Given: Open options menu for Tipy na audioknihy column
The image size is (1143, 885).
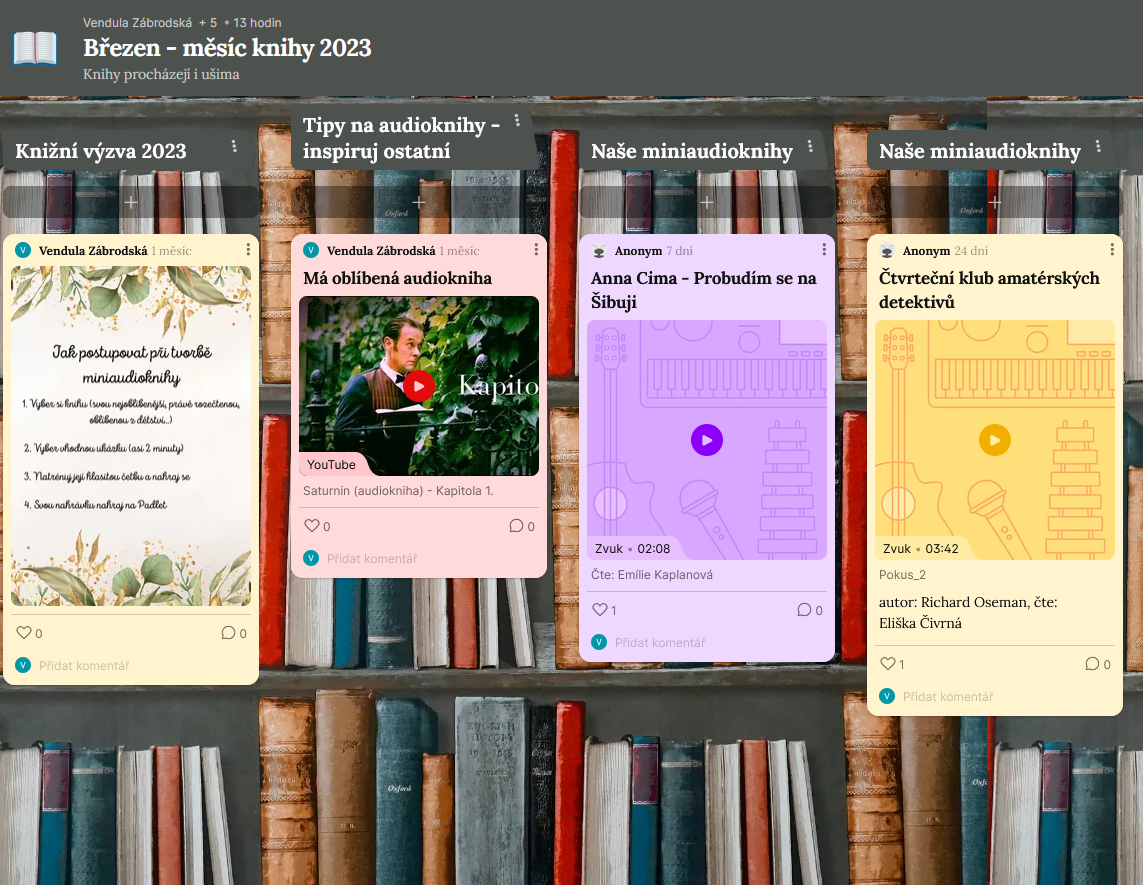Looking at the screenshot, I should (x=517, y=121).
